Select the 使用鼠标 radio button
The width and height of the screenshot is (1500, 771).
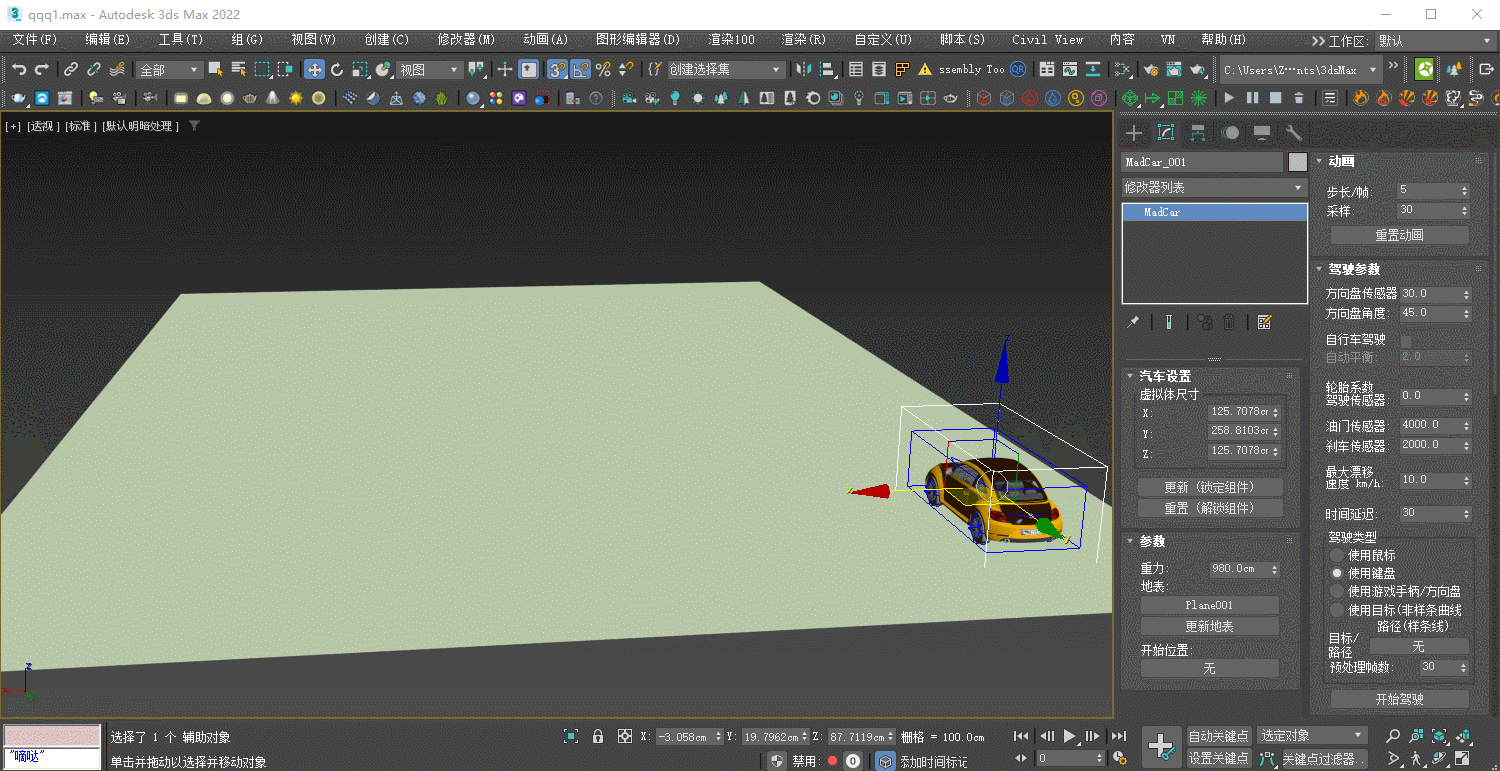click(1336, 555)
